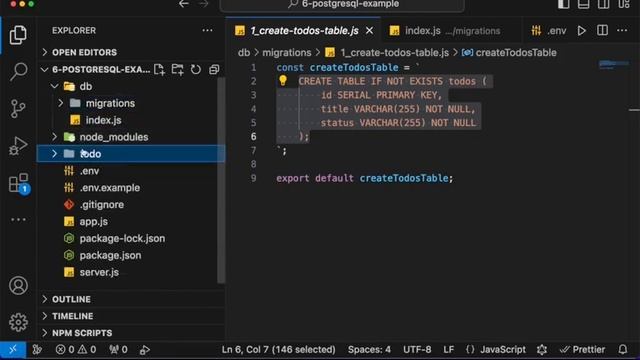Change indentation via Spaces: 4
This screenshot has height=360, width=640.
[369, 350]
